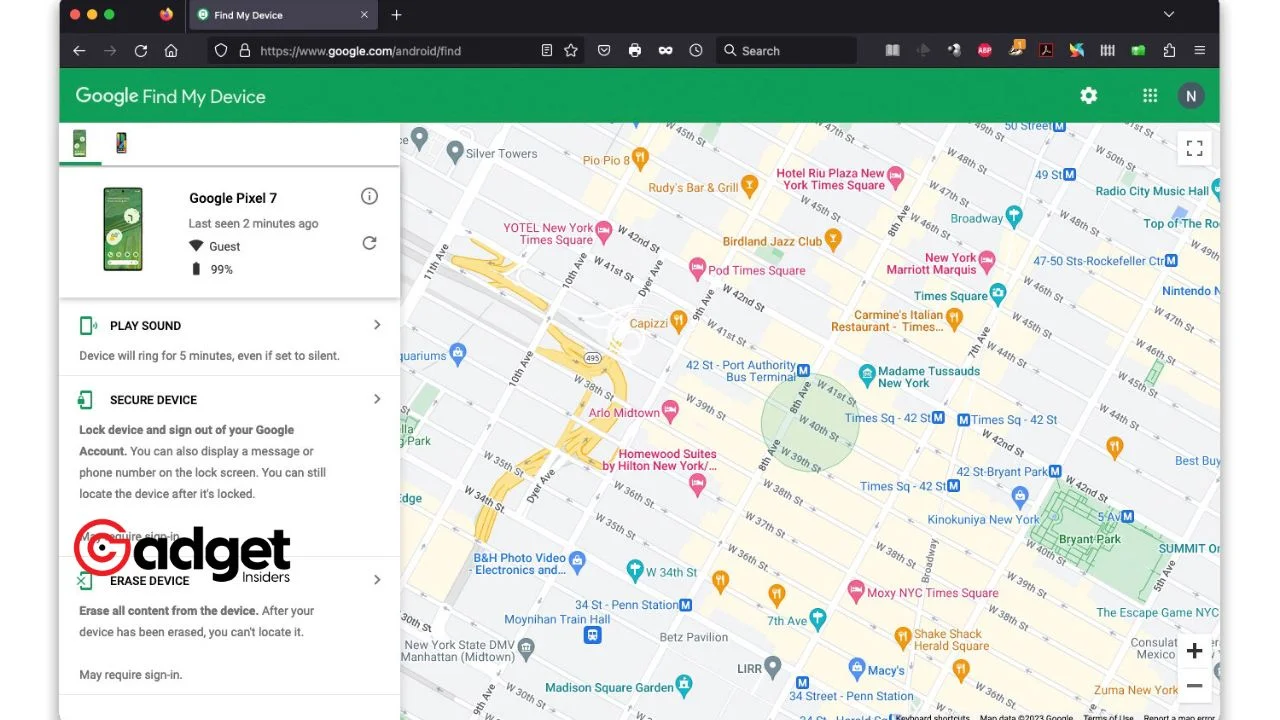Screen dimensions: 1280x720
Task: Click the B&H Photo Video label
Action: coord(520,564)
